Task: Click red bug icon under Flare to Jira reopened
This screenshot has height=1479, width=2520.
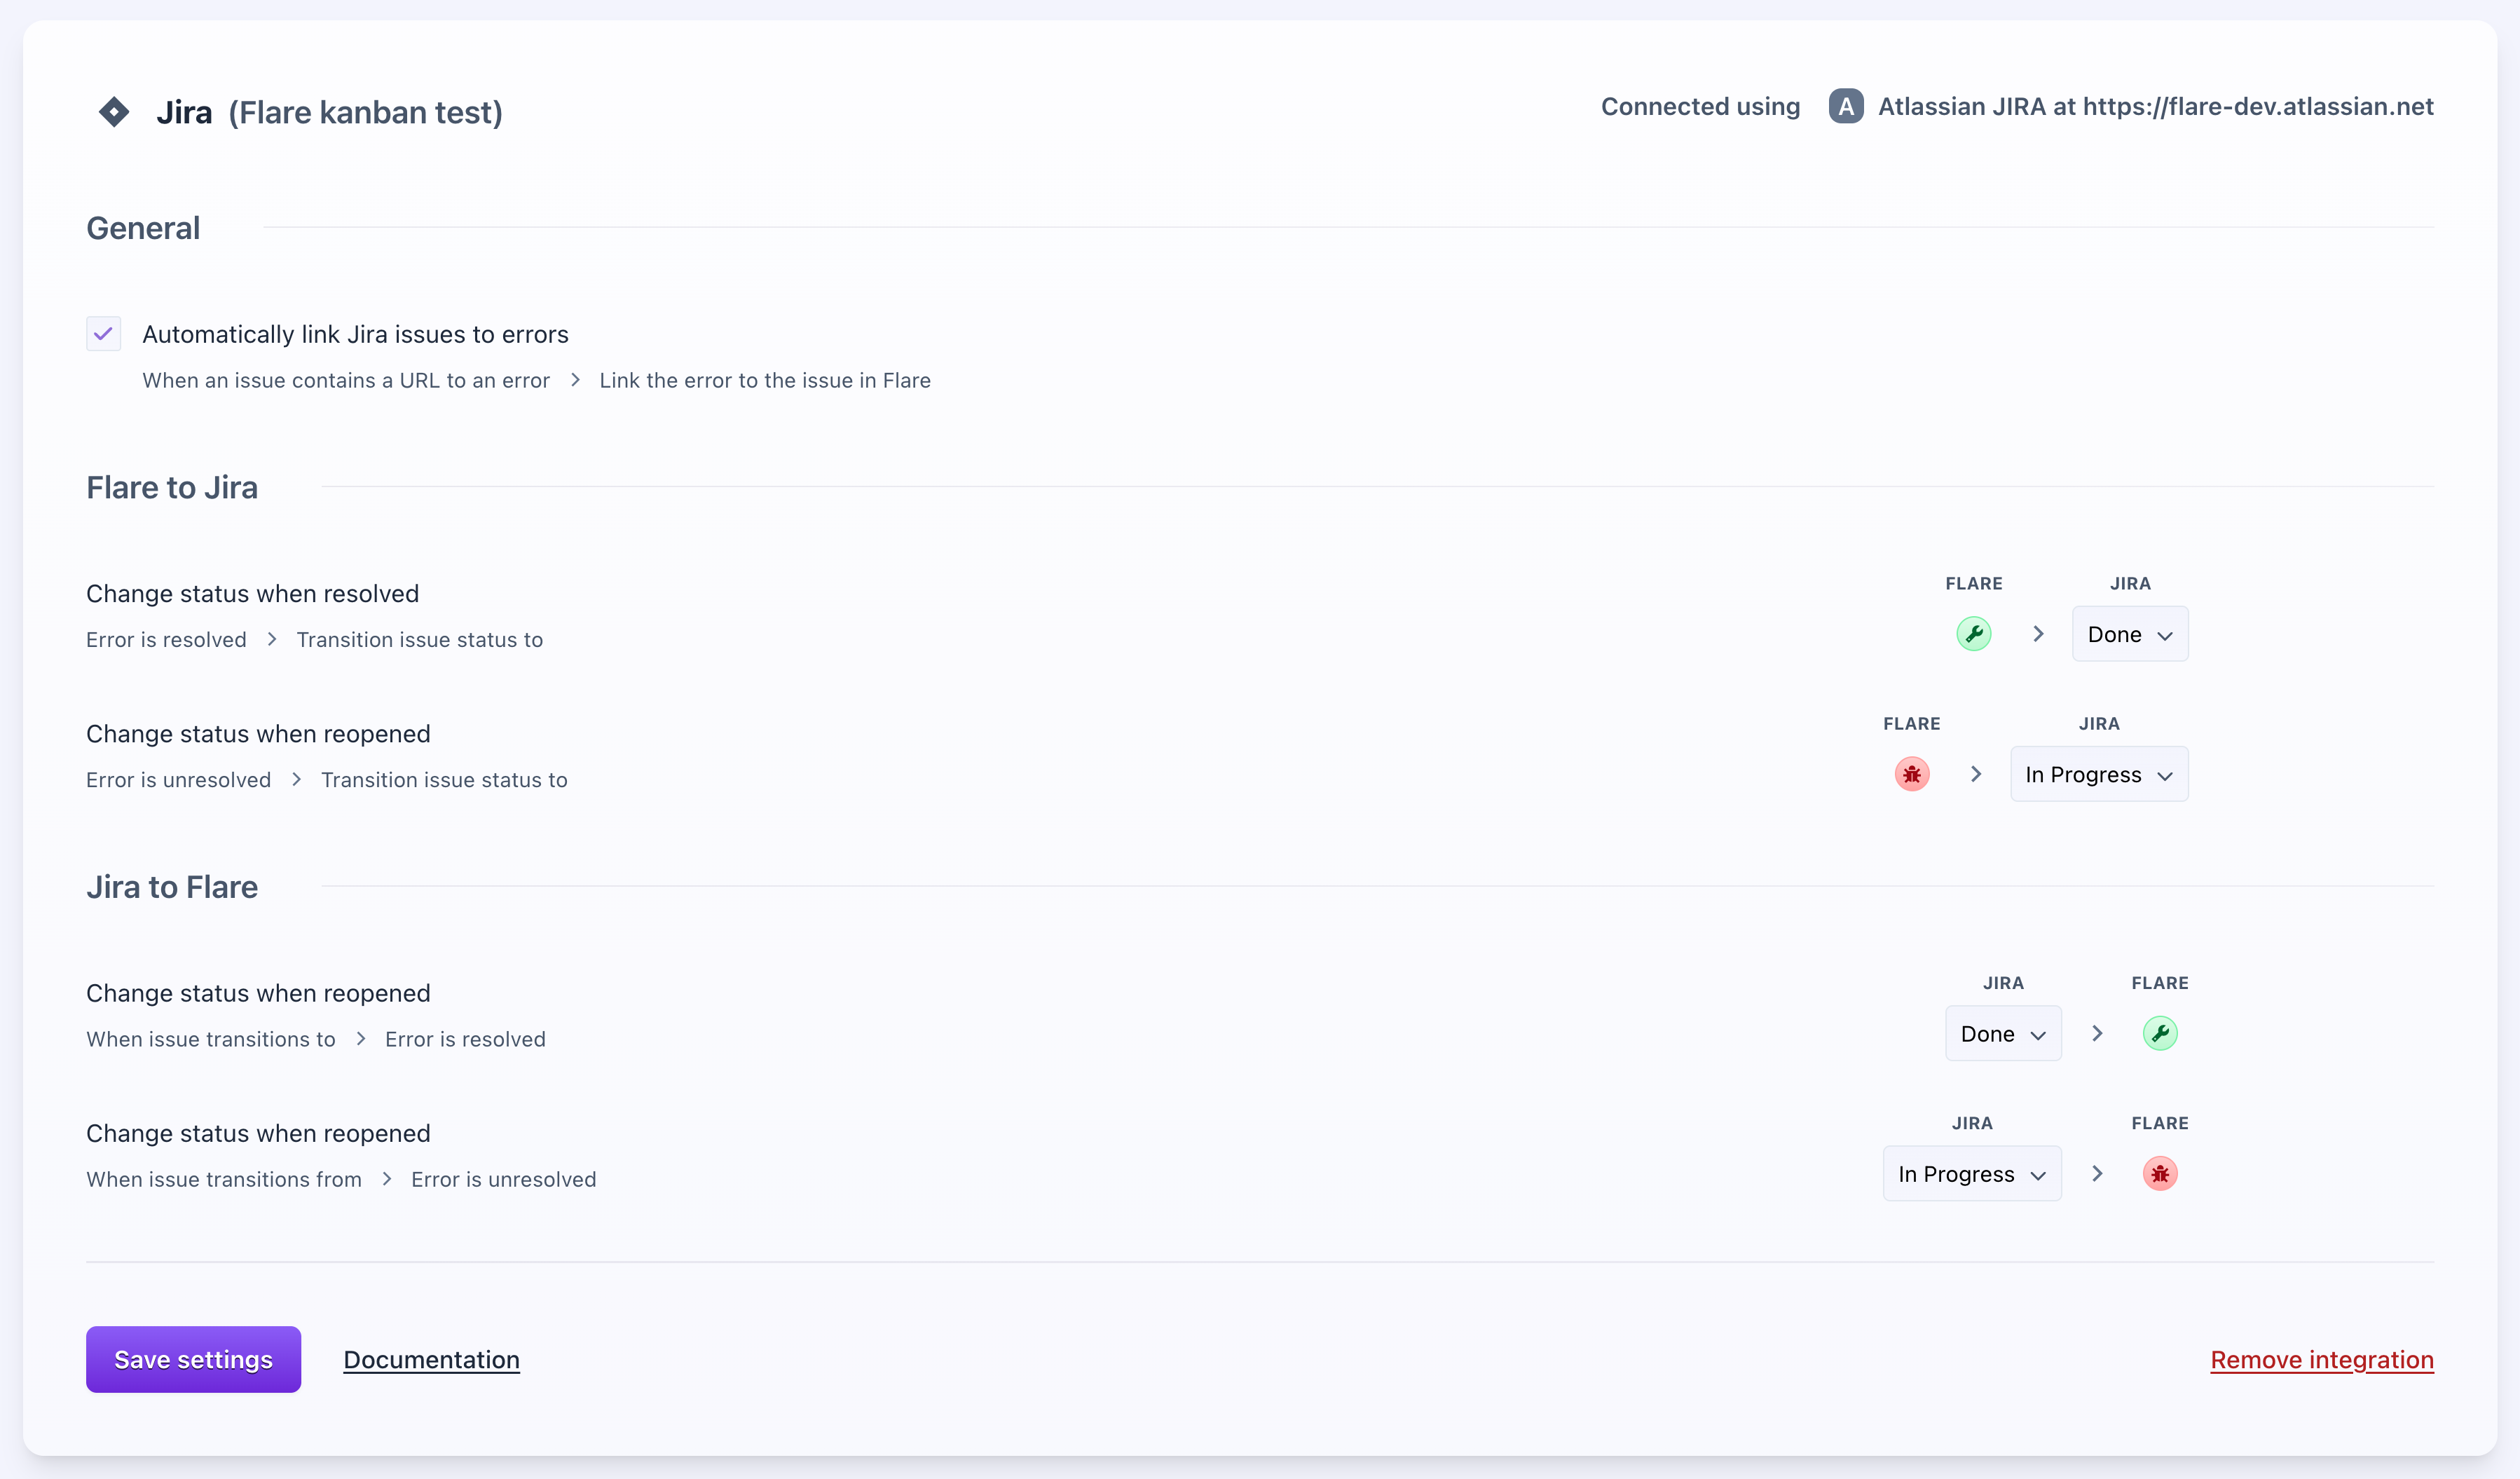Action: 1911,774
